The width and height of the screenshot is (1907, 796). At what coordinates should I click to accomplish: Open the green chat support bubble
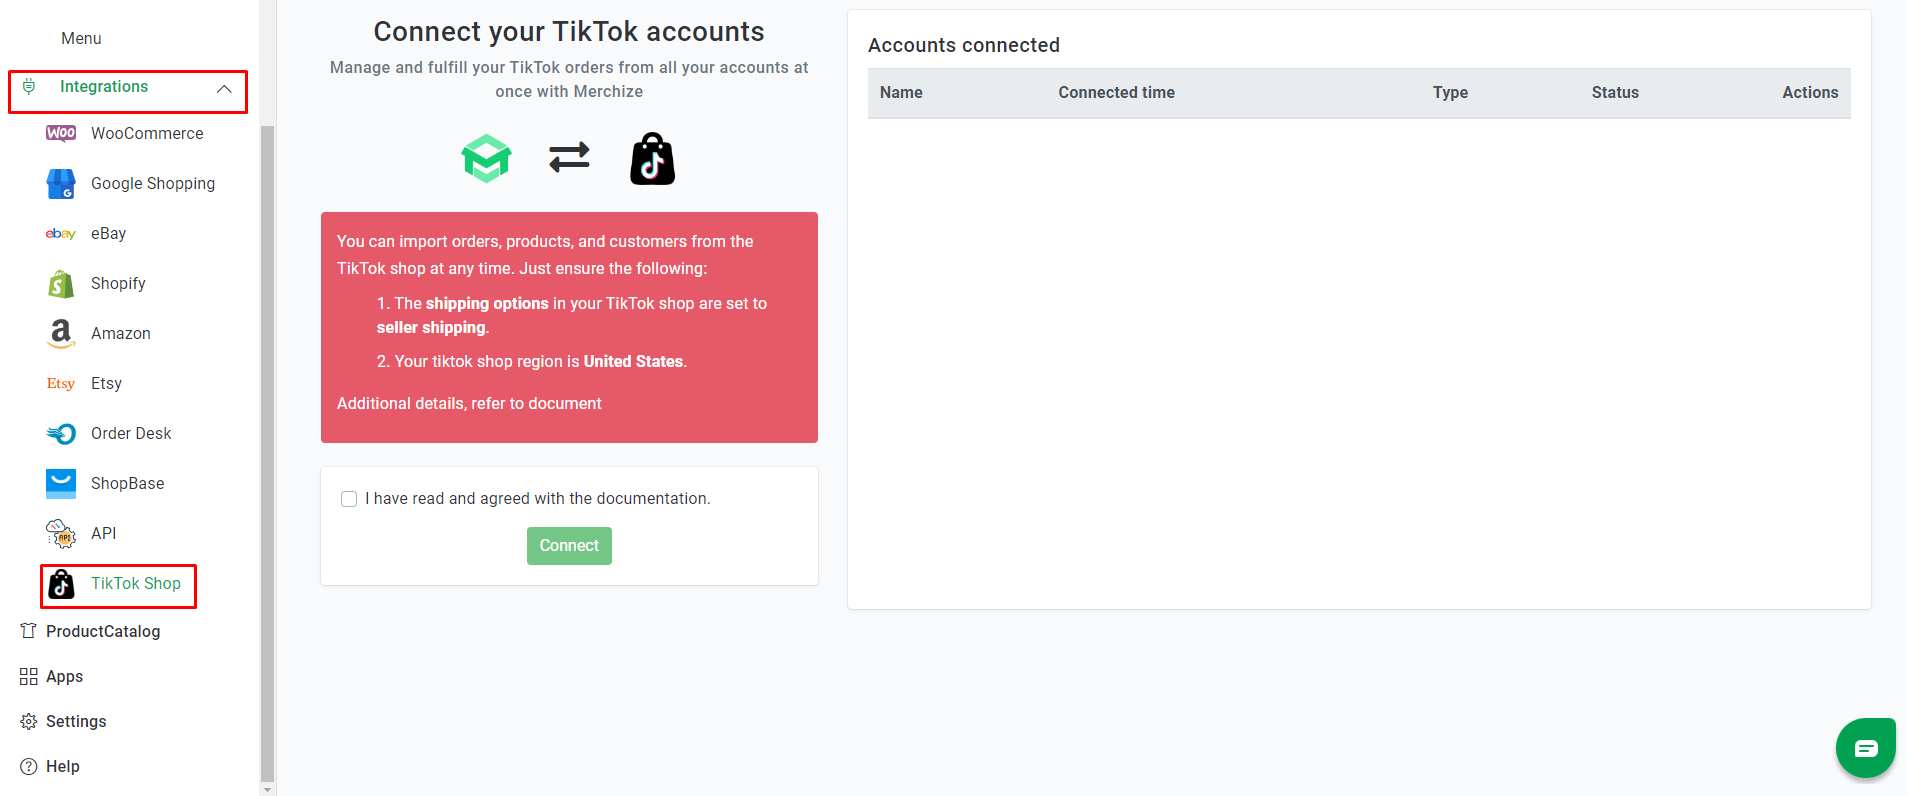click(1866, 748)
